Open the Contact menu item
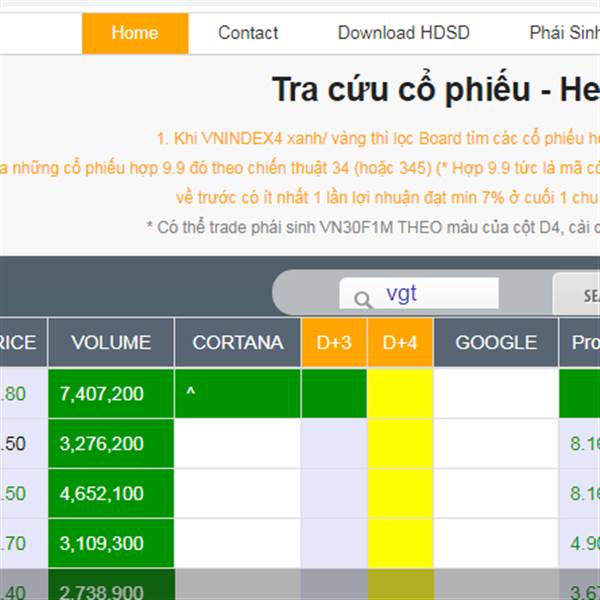Screen dimensions: 600x600 pos(248,33)
